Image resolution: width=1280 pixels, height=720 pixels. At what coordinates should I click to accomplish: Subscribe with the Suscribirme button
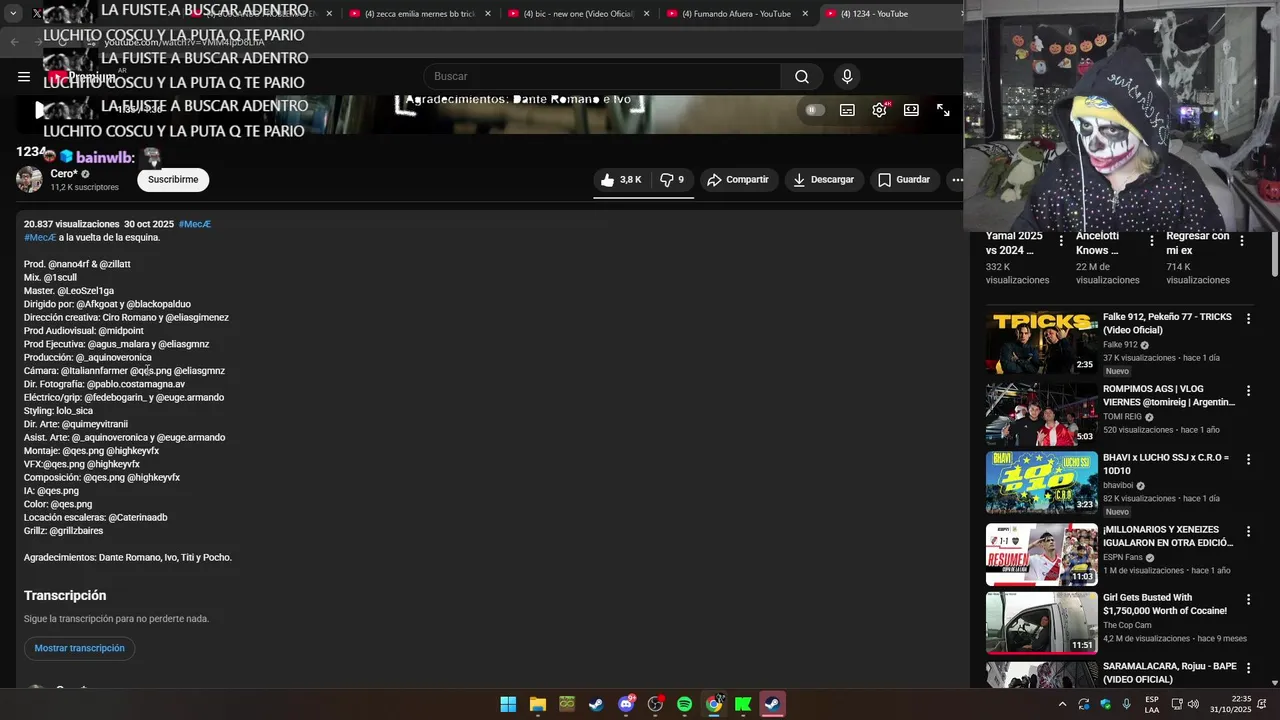pyautogui.click(x=173, y=180)
